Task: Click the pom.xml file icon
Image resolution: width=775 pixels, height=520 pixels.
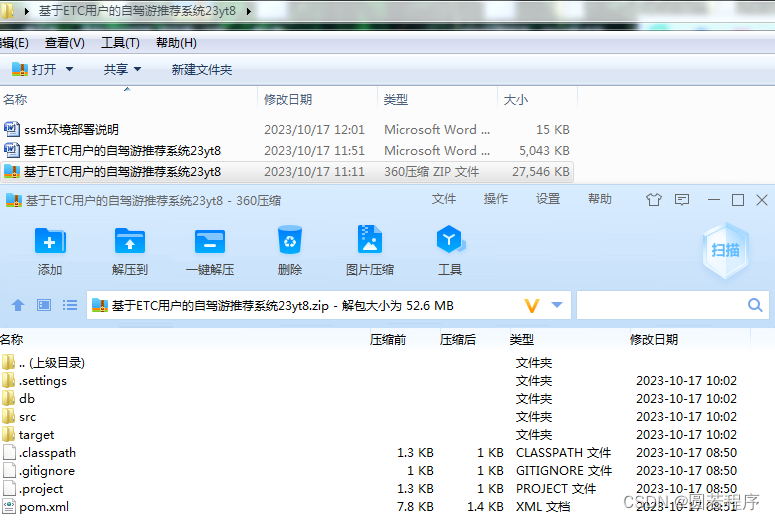Action: 9,506
